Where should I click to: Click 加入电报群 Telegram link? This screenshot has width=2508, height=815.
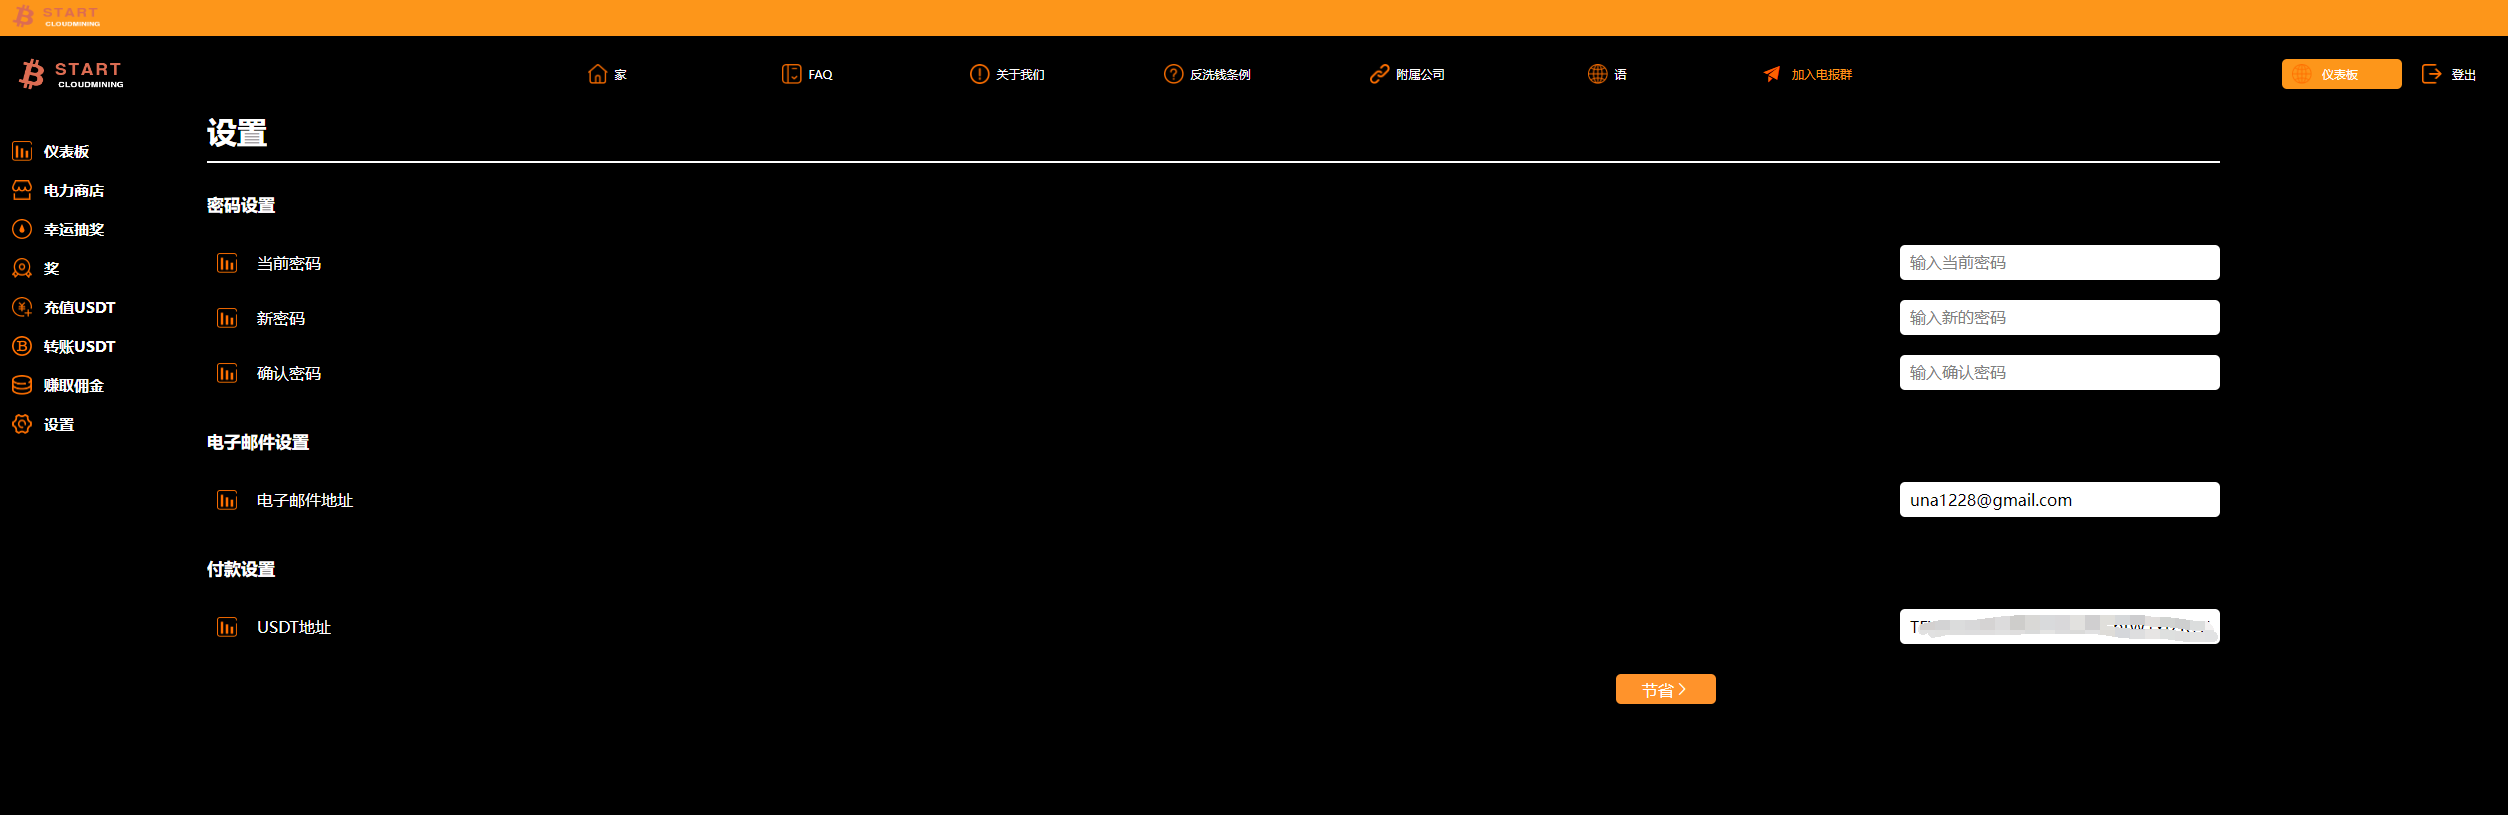tap(1807, 74)
